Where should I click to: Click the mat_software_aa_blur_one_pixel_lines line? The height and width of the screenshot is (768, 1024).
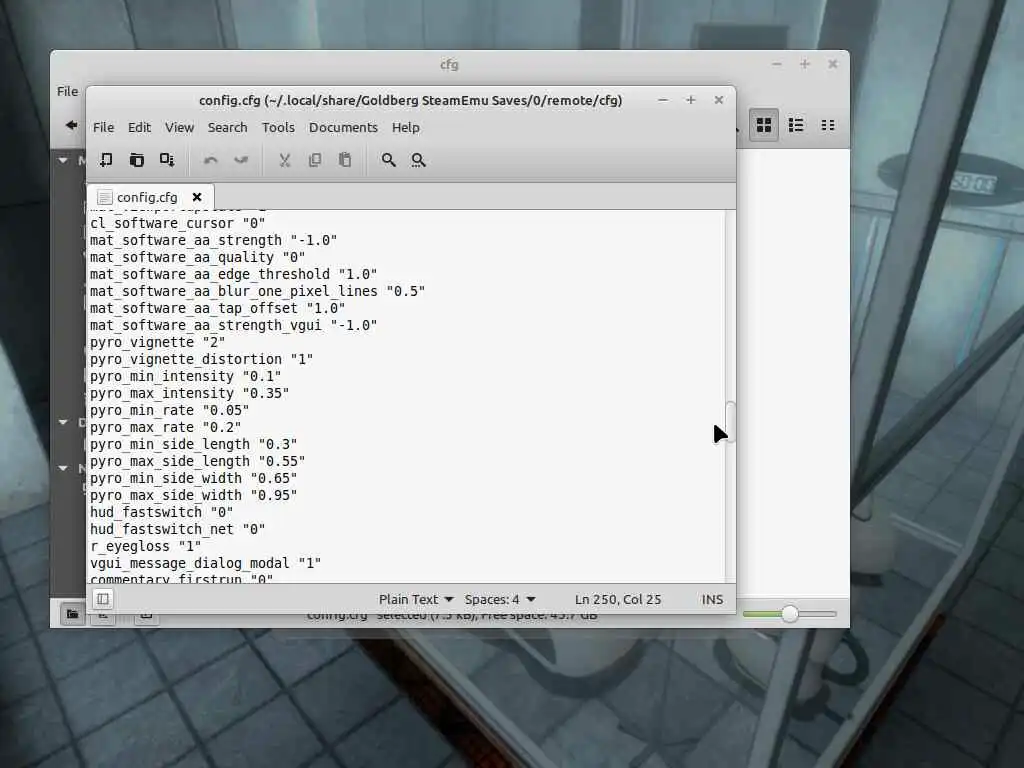click(x=257, y=291)
